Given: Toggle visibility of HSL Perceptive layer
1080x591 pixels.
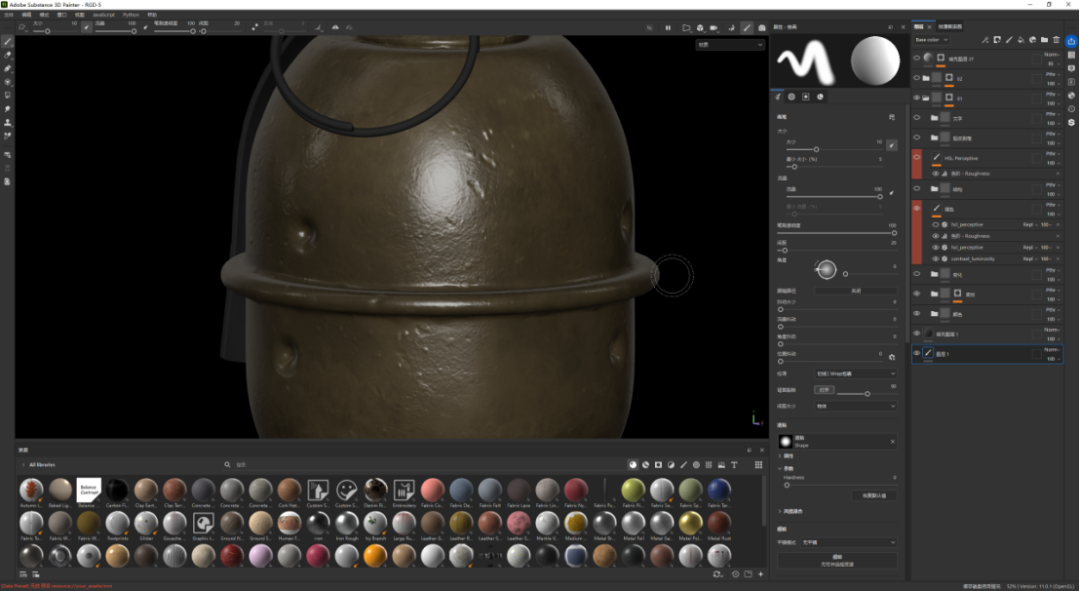Looking at the screenshot, I should [917, 157].
